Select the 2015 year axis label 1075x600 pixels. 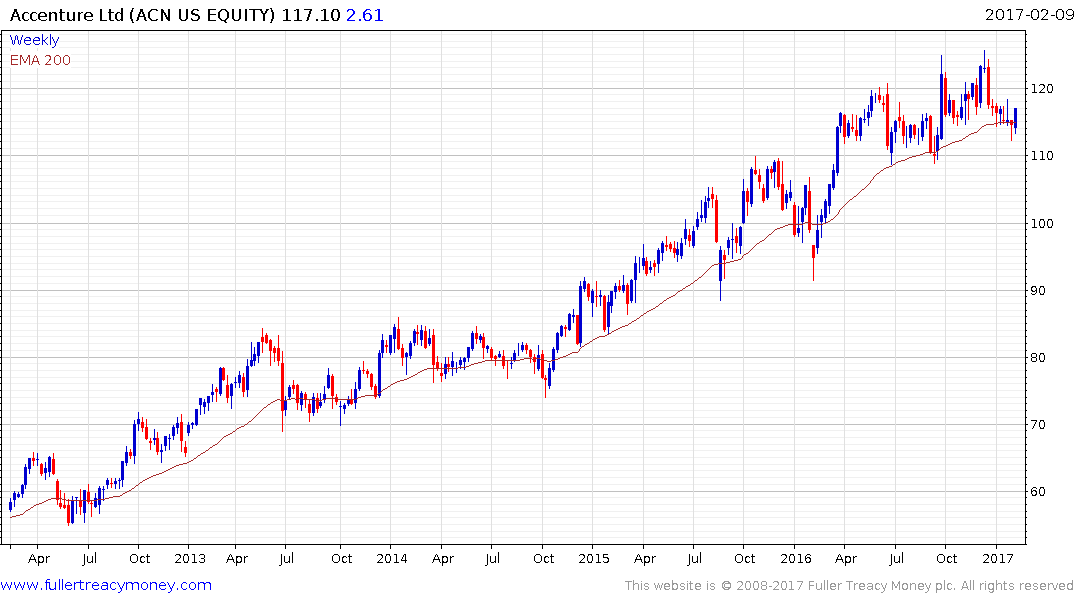tap(594, 558)
